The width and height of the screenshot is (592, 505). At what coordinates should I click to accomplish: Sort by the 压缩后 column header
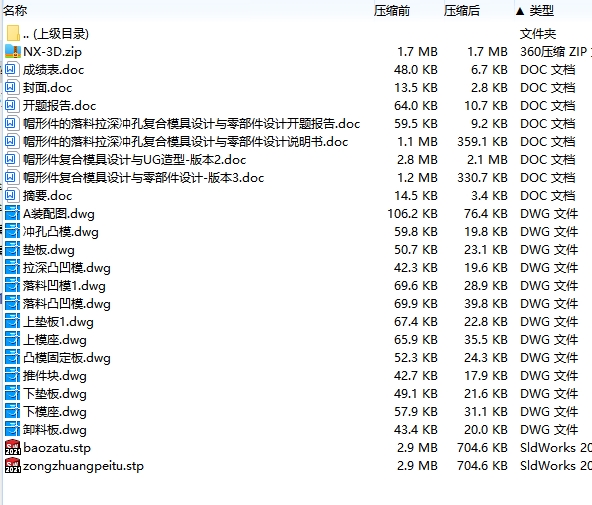(462, 11)
